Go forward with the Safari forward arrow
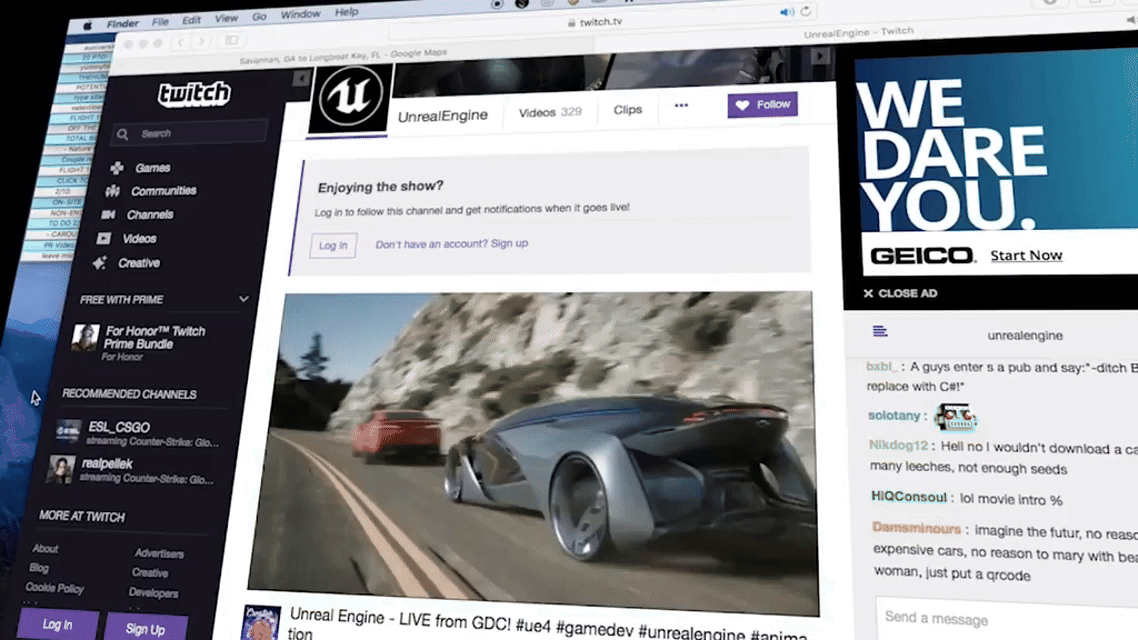1138x640 pixels. pos(201,41)
